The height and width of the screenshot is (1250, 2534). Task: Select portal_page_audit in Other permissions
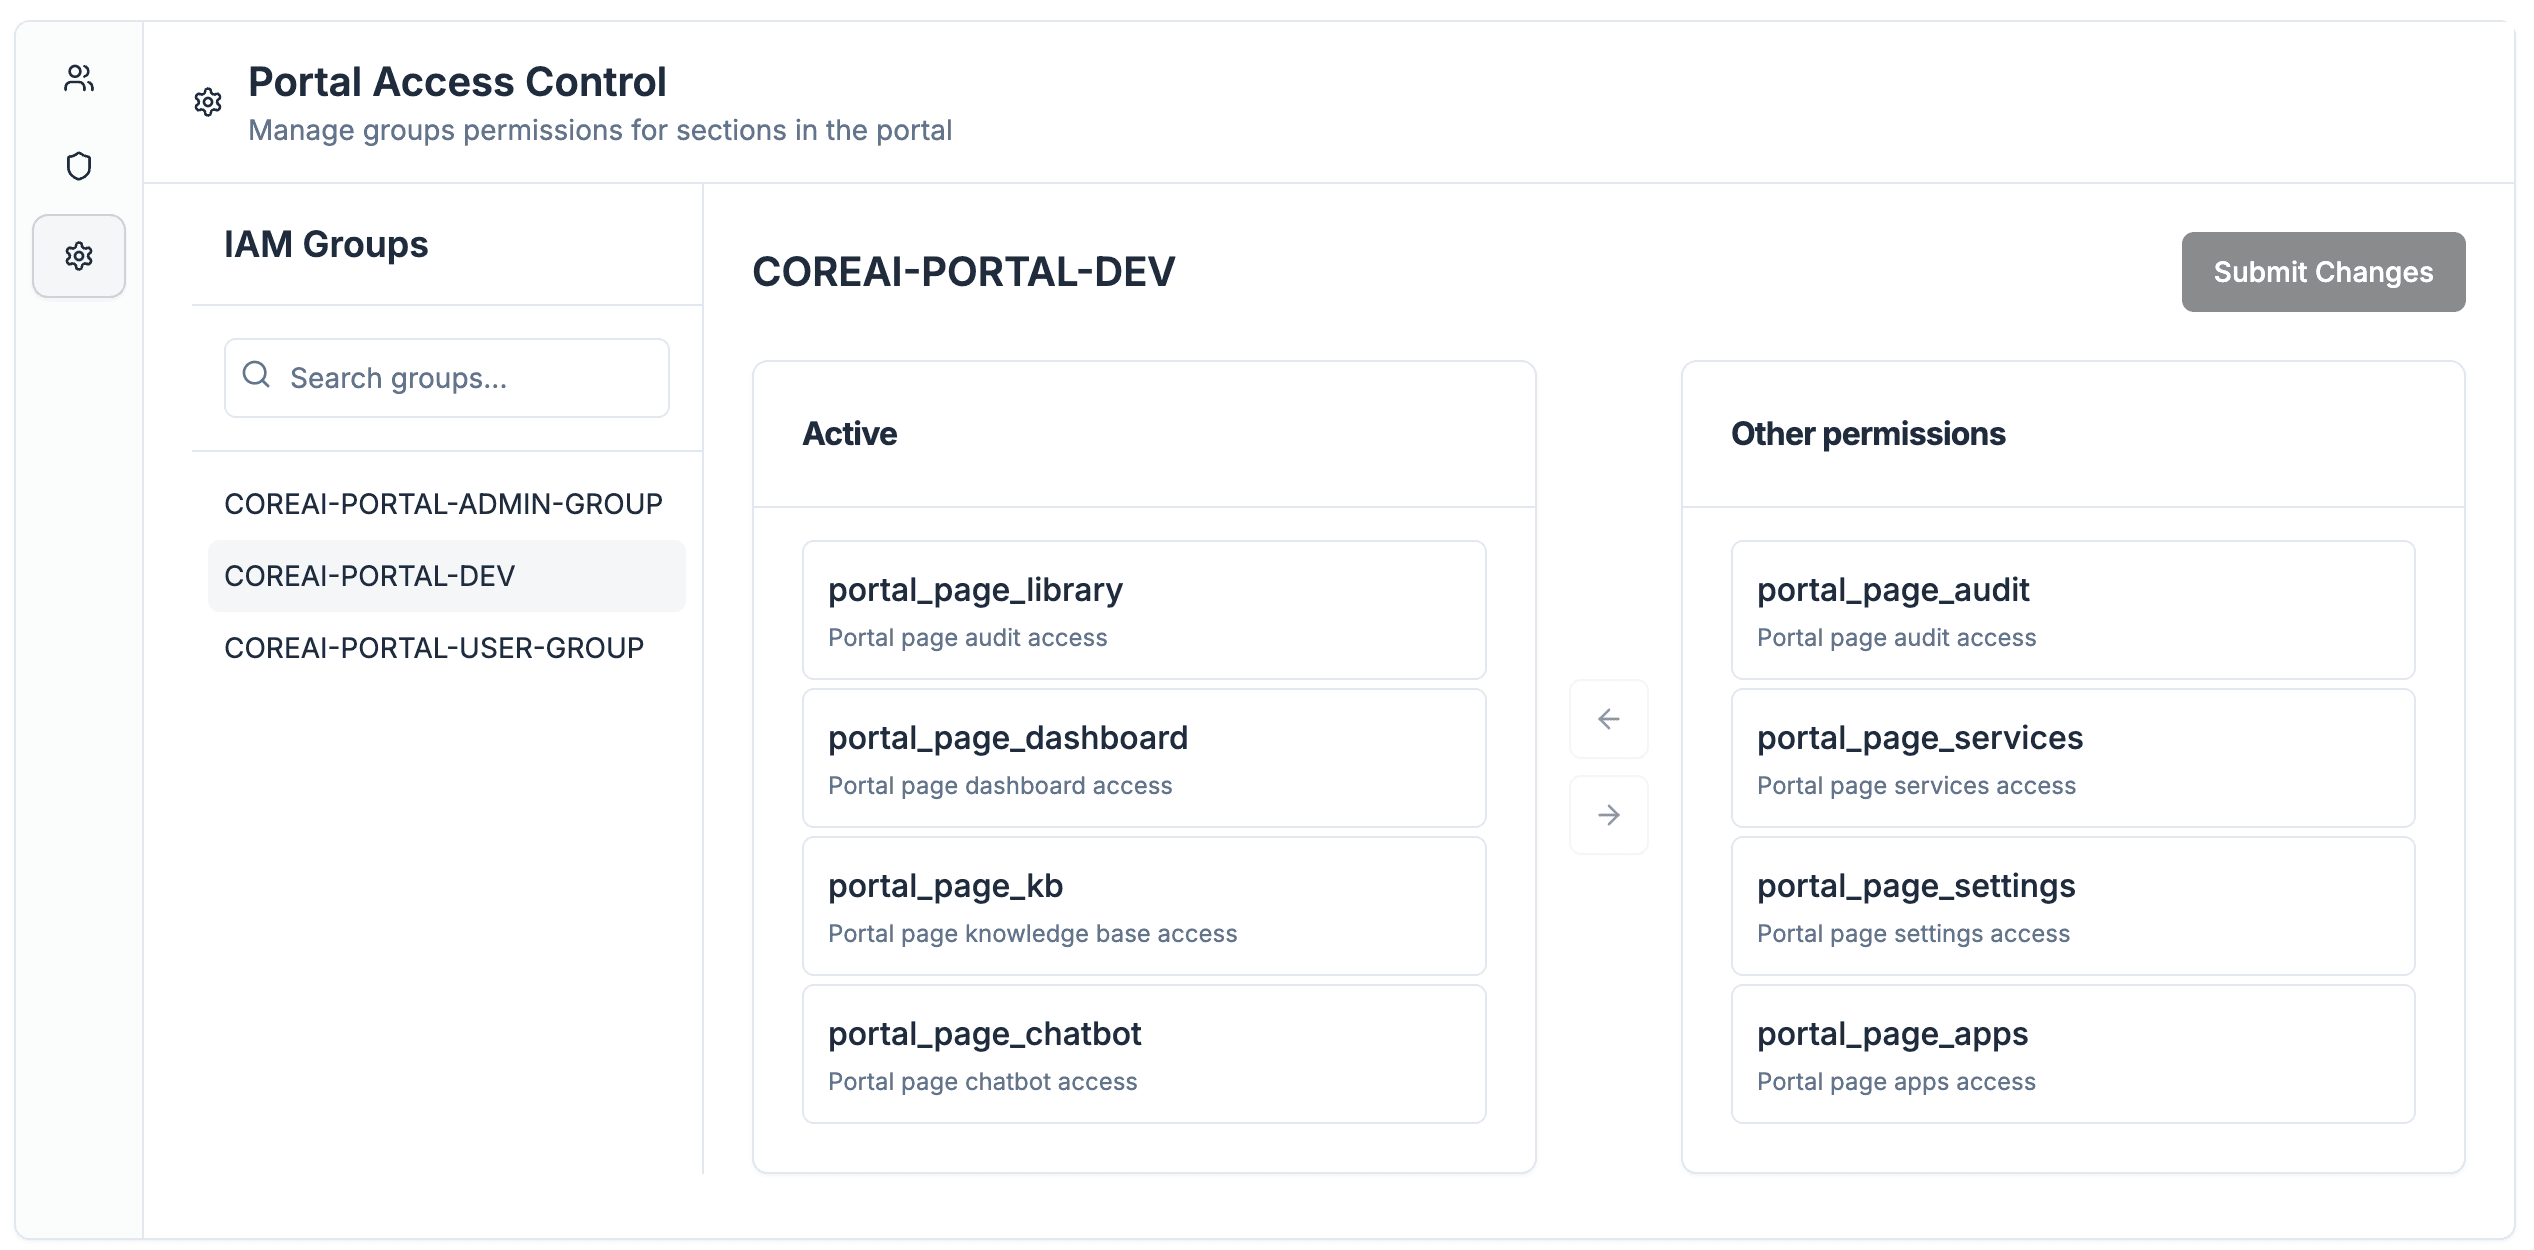click(x=2072, y=610)
